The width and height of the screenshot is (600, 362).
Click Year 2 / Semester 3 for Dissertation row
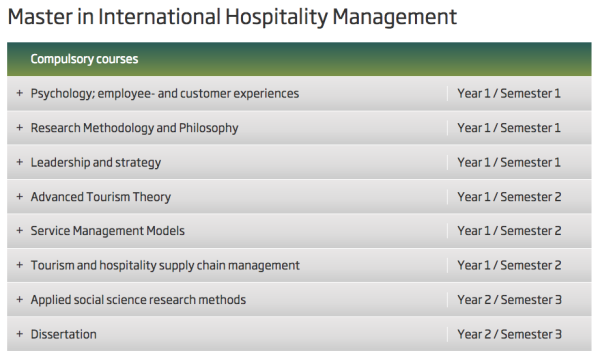509,334
